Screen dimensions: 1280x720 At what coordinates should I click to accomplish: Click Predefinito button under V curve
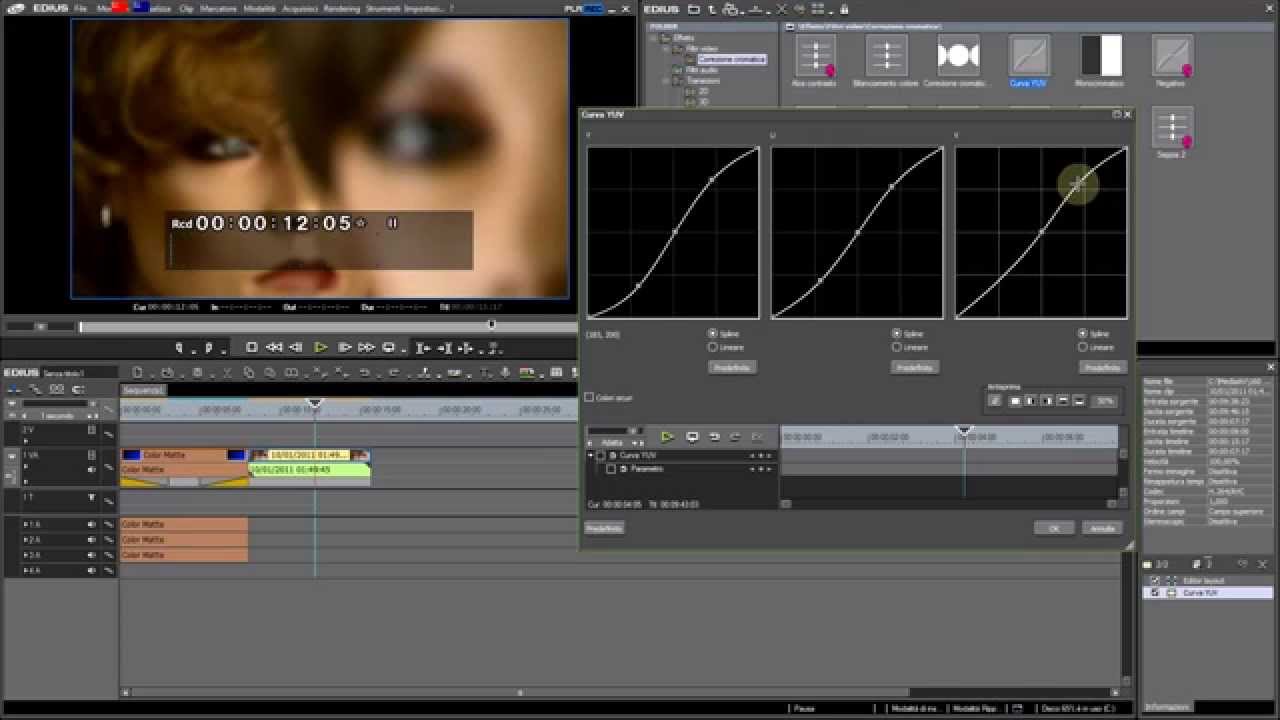[x=1104, y=368]
